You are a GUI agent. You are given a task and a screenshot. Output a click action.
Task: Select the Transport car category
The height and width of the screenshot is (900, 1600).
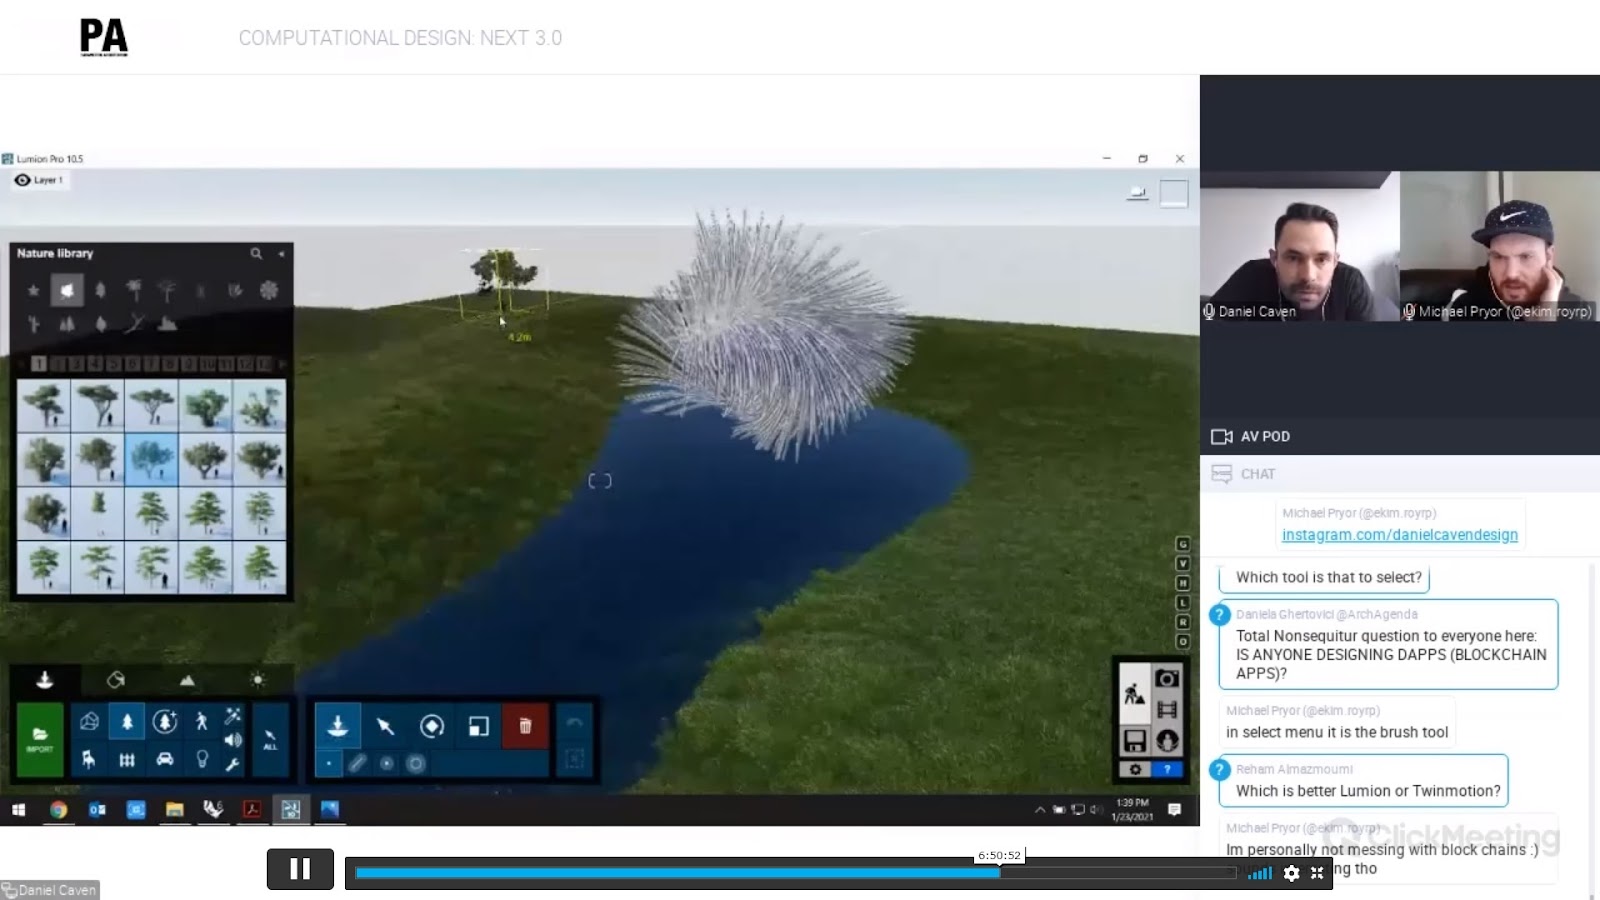pos(165,760)
